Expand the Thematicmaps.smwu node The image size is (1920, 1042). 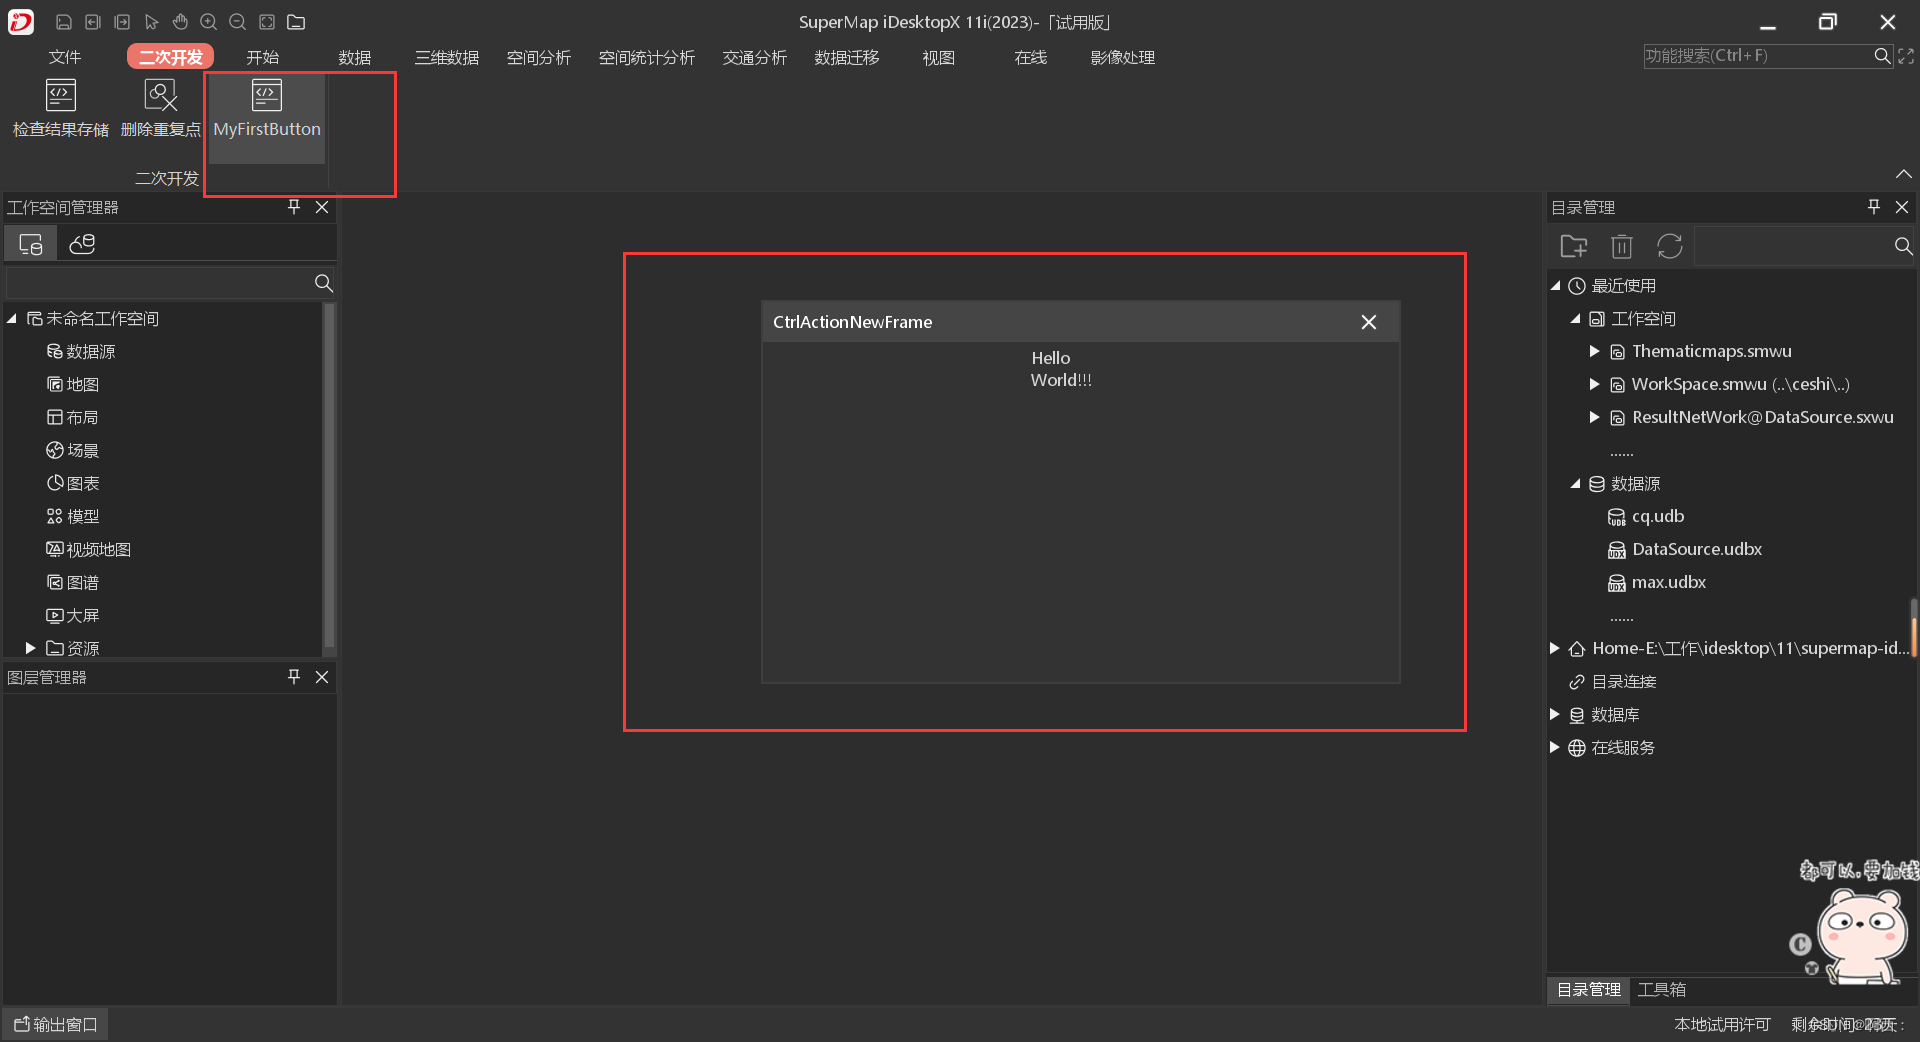(x=1595, y=351)
